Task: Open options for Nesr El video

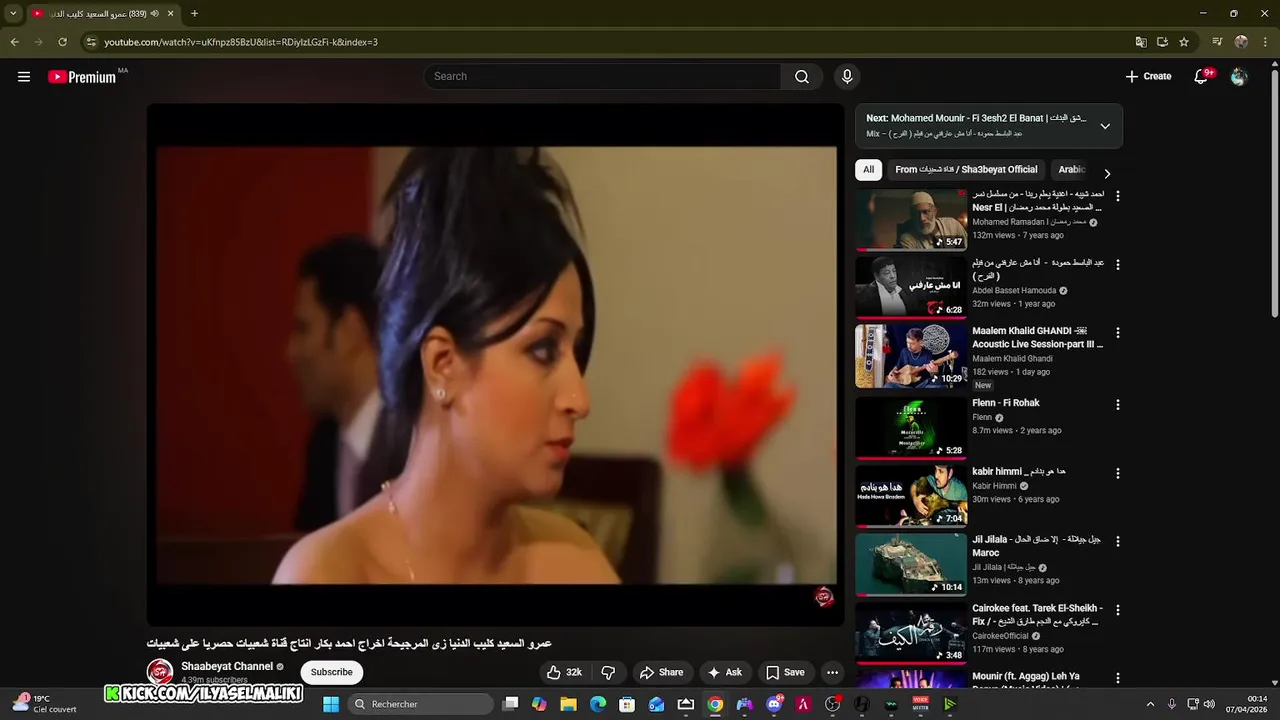Action: point(1118,197)
